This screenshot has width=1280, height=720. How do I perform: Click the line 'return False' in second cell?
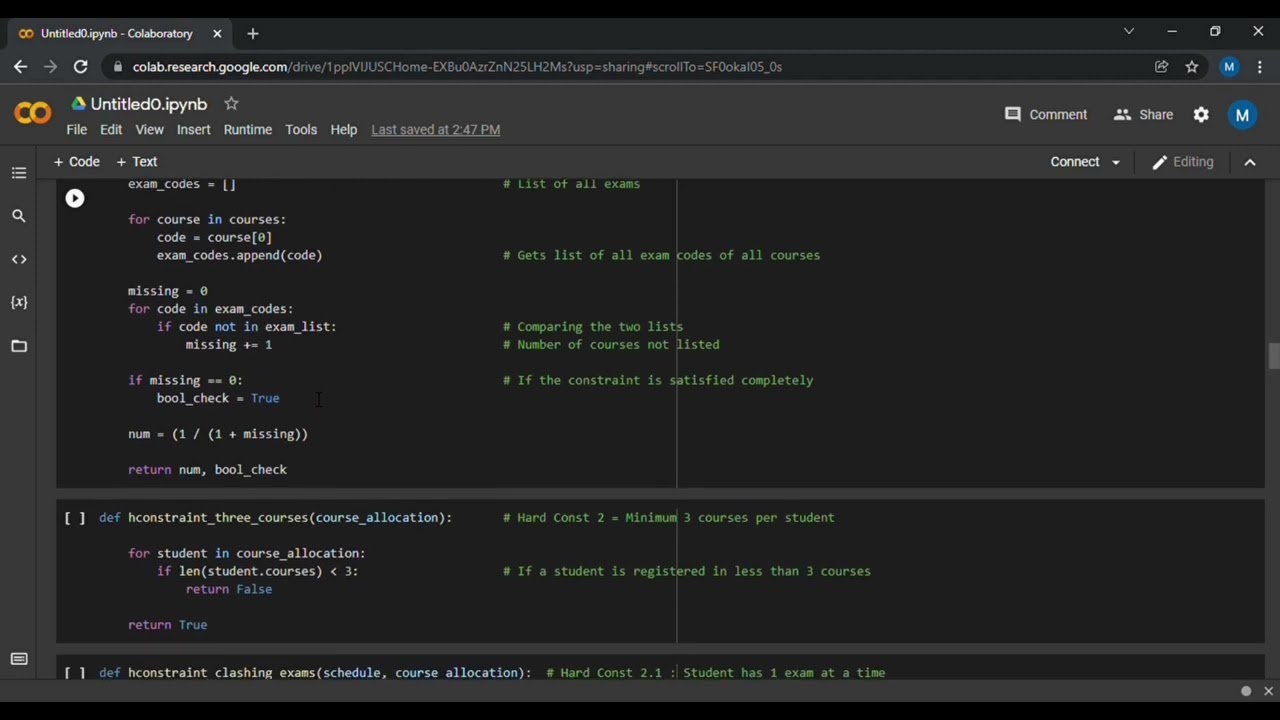coord(229,589)
